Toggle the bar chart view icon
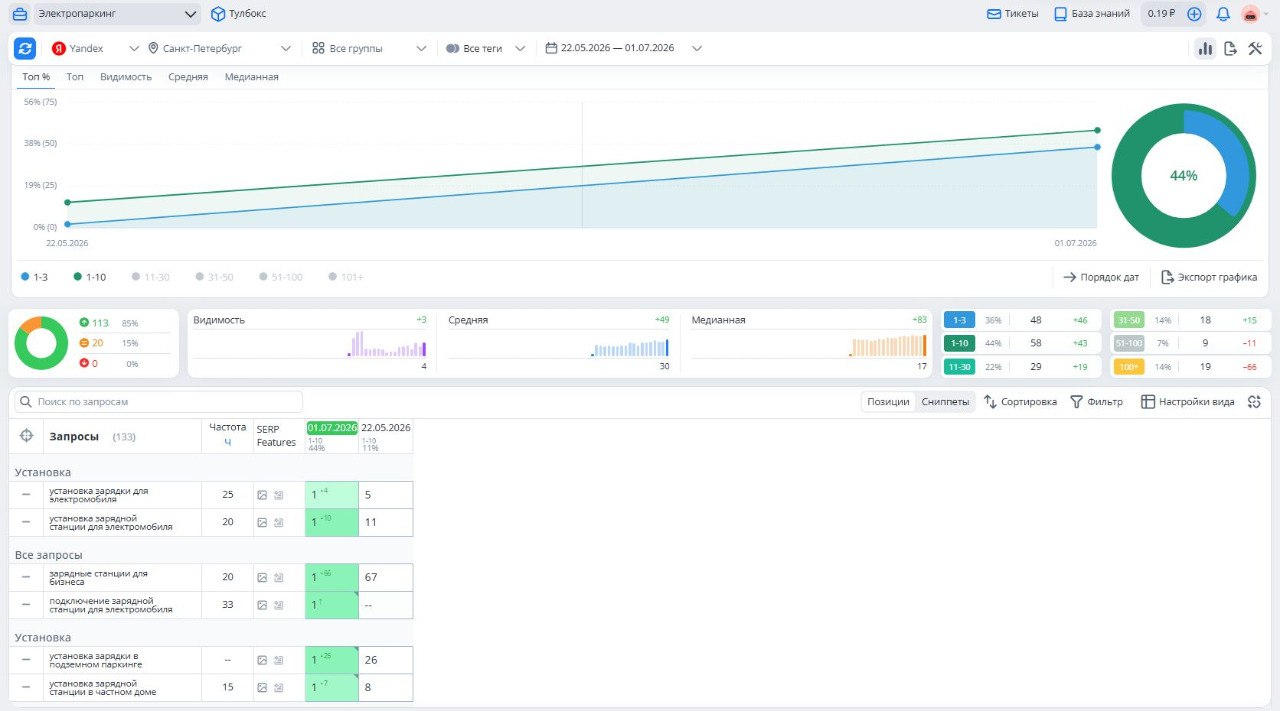The height and width of the screenshot is (711, 1280). tap(1205, 48)
